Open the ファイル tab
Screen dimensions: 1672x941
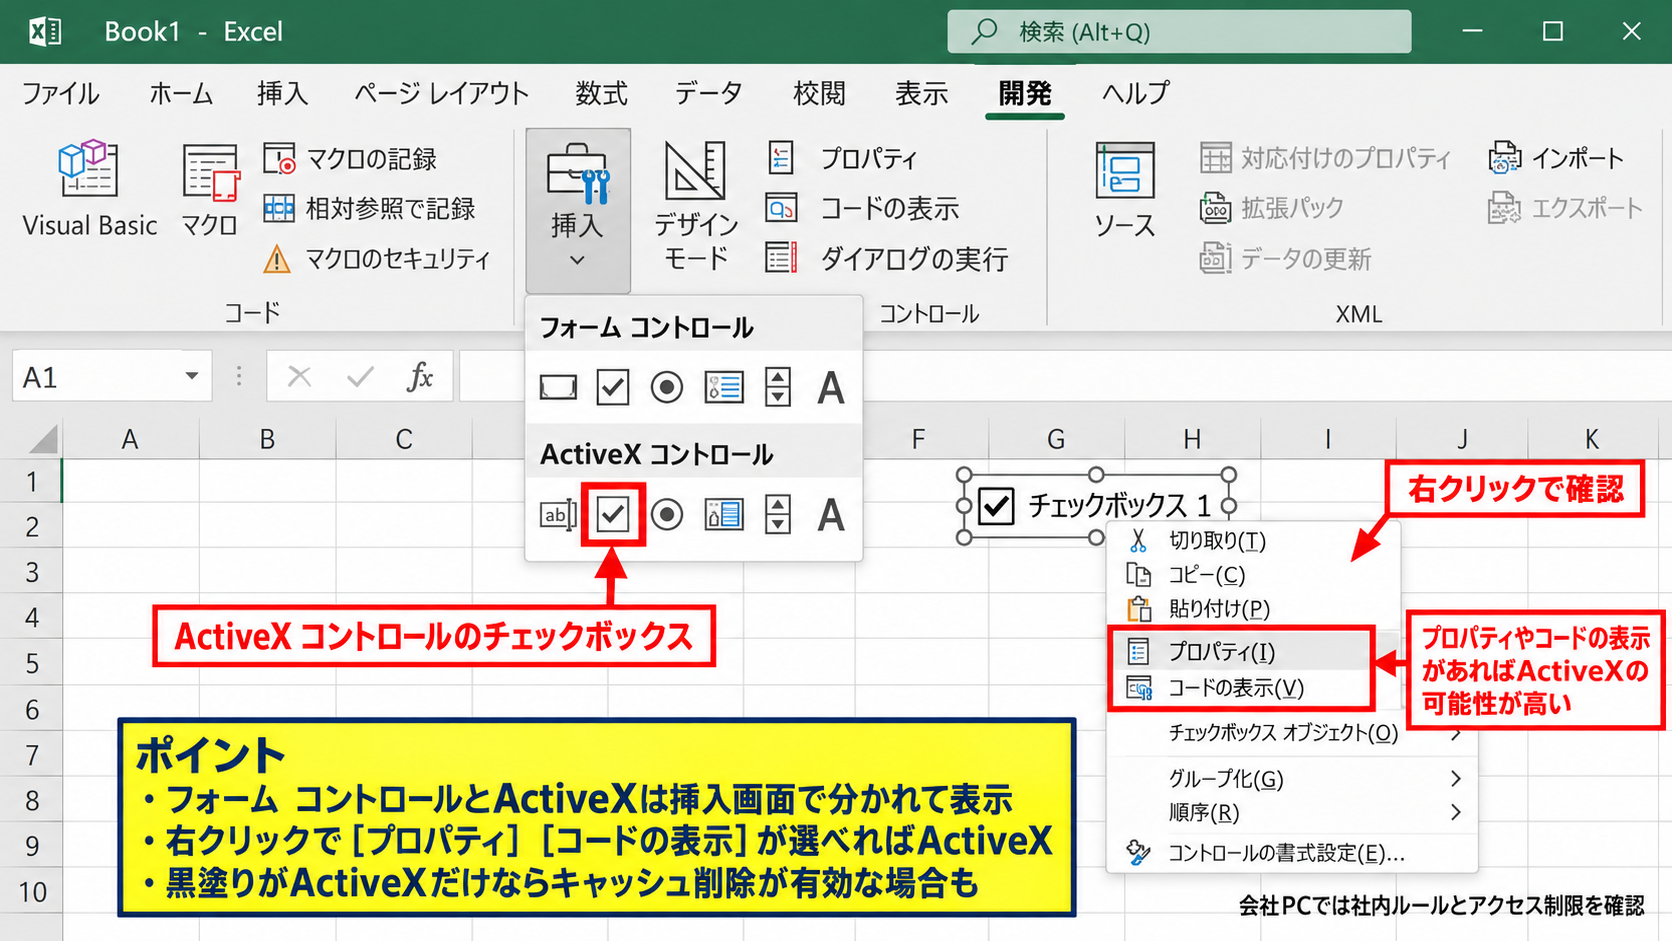61,93
